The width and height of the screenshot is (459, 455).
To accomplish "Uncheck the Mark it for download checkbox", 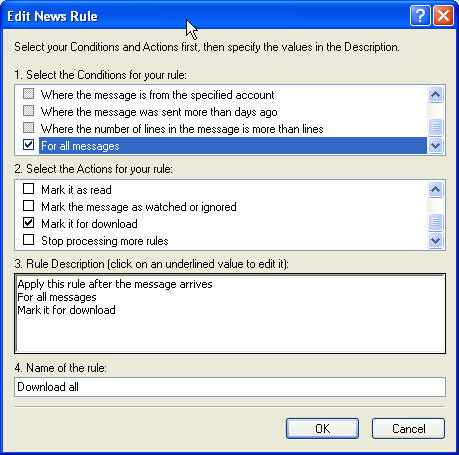I will pyautogui.click(x=29, y=222).
